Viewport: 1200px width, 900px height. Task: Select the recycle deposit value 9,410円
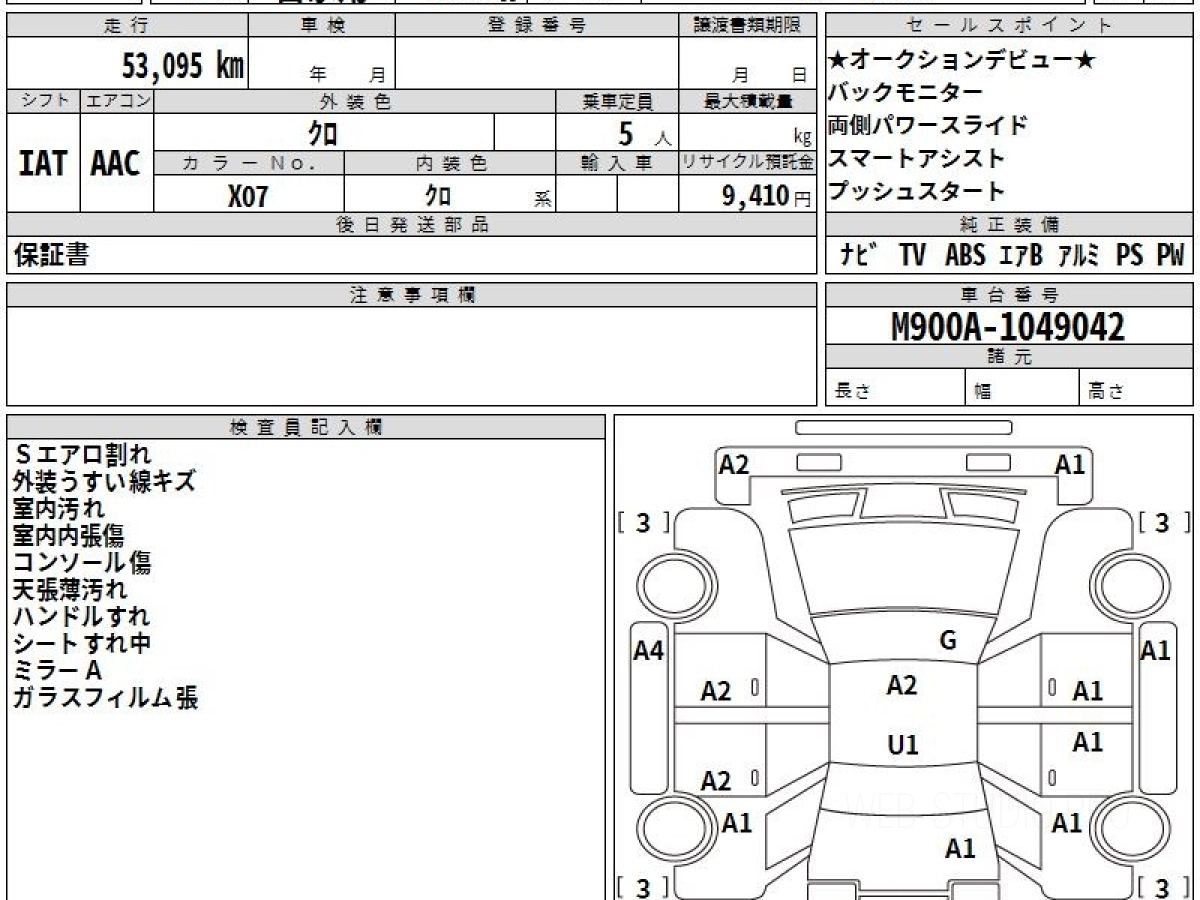766,196
